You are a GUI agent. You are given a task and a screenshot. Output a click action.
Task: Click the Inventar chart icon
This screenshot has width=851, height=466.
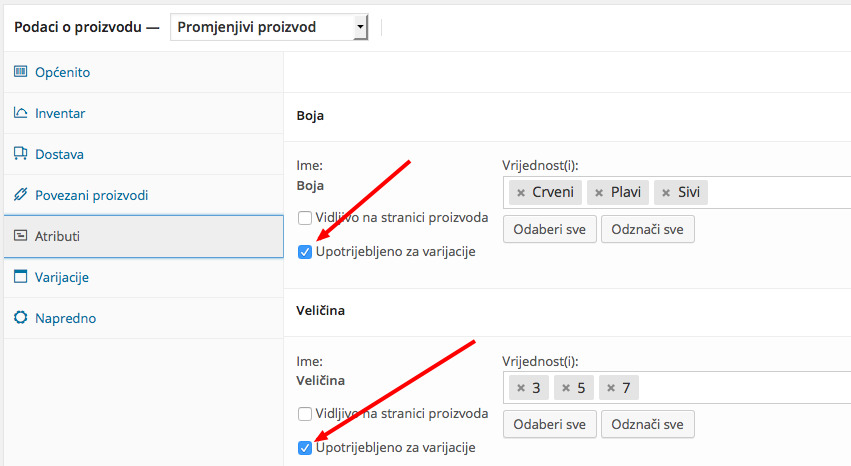click(21, 113)
